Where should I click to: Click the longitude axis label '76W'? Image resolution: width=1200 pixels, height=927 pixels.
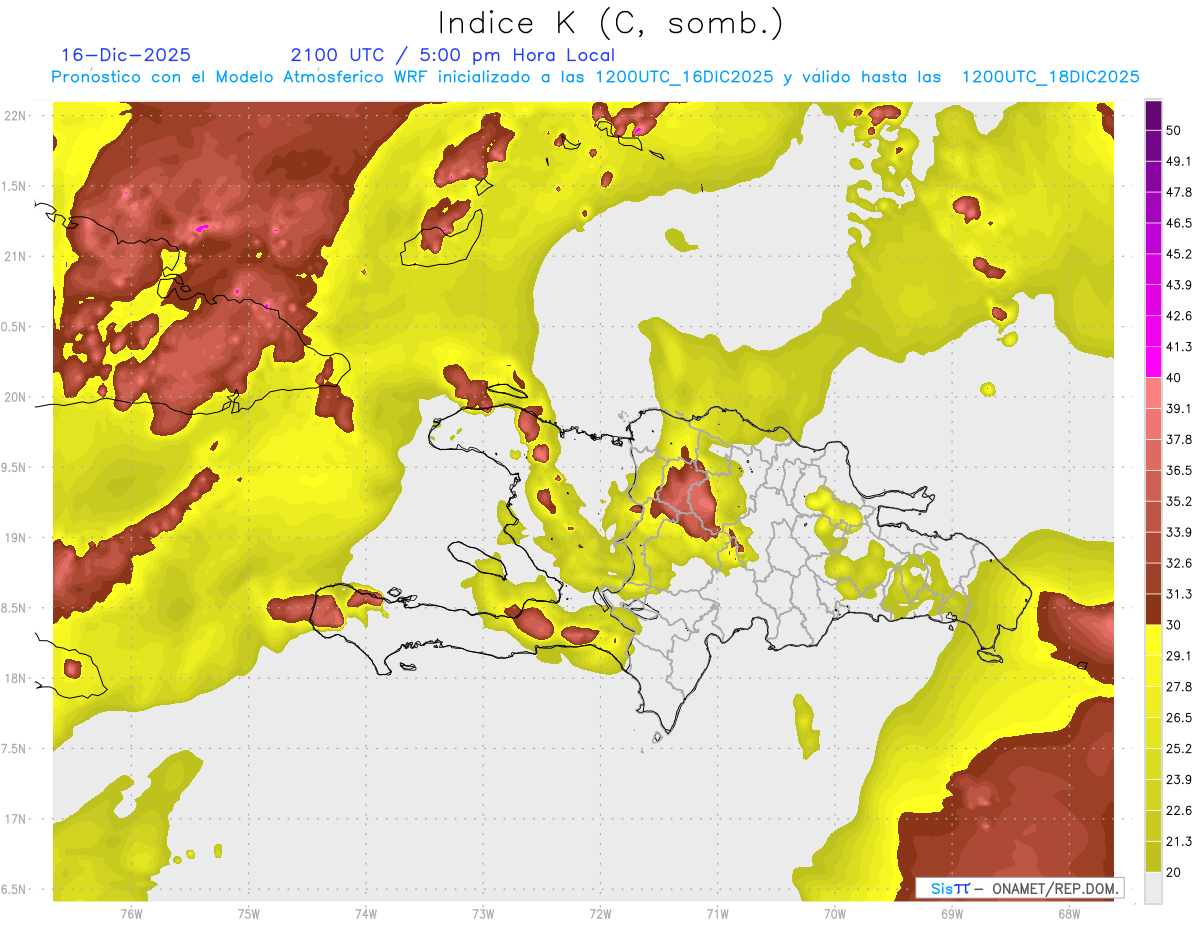tap(132, 914)
